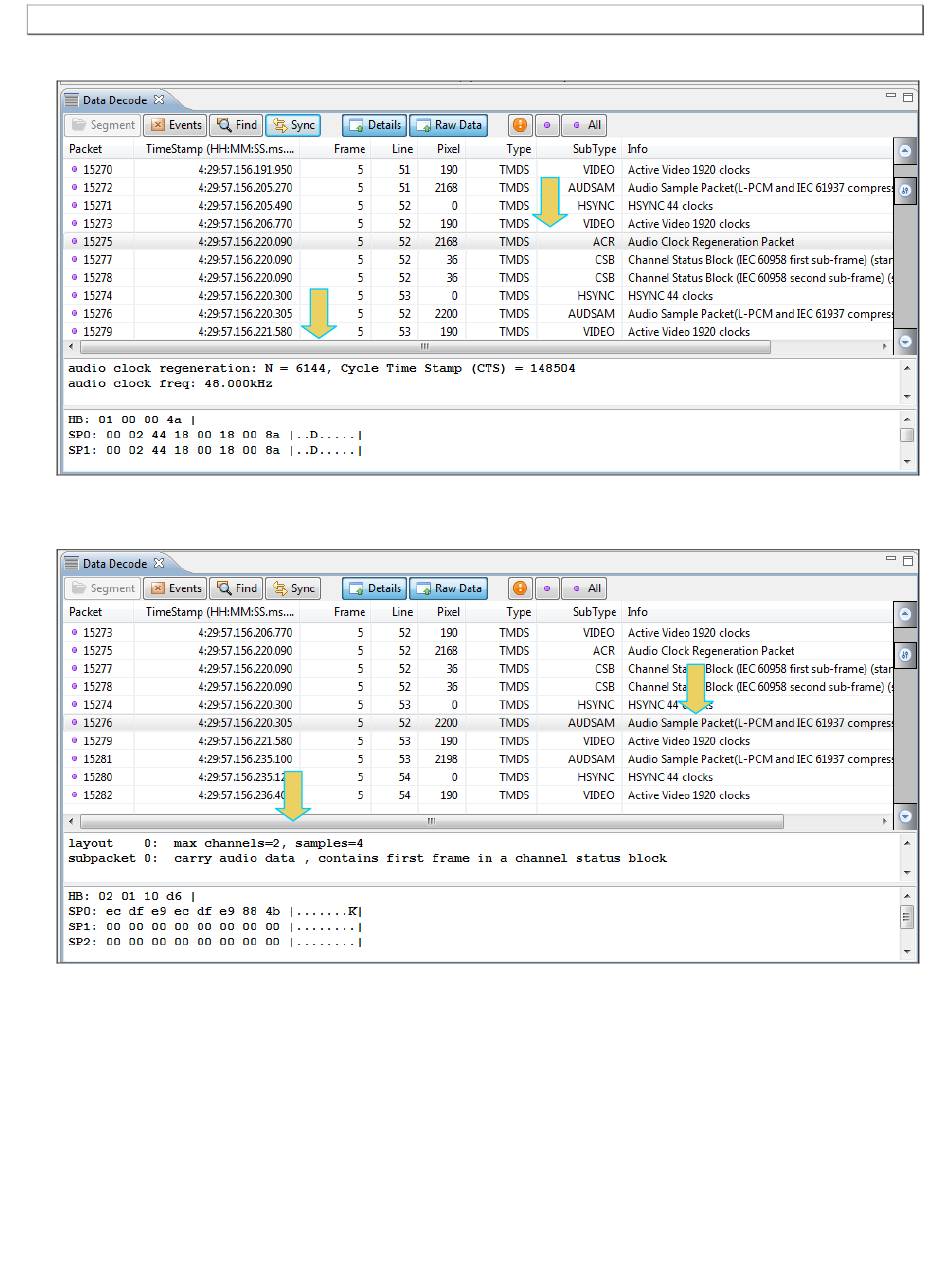Open Find in the lower panel toolbar
This screenshot has height=1267, width=950.
pyautogui.click(x=236, y=588)
